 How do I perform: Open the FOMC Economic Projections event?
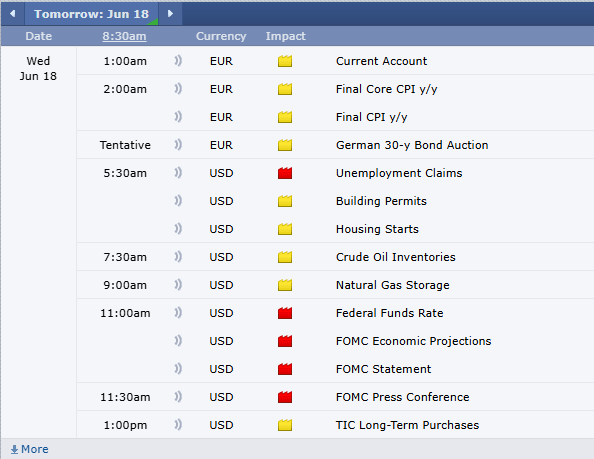click(x=413, y=341)
